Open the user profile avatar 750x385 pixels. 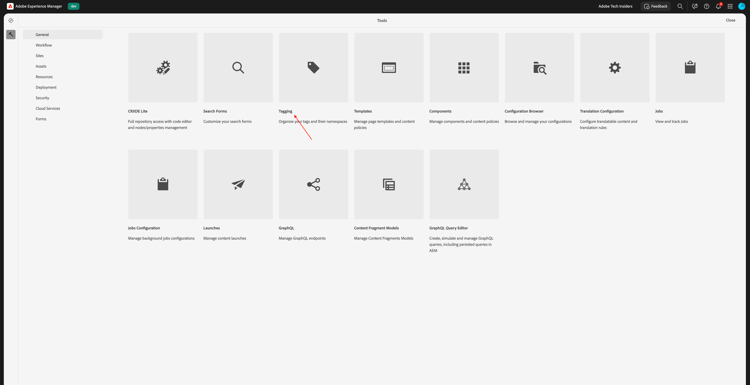coord(742,6)
